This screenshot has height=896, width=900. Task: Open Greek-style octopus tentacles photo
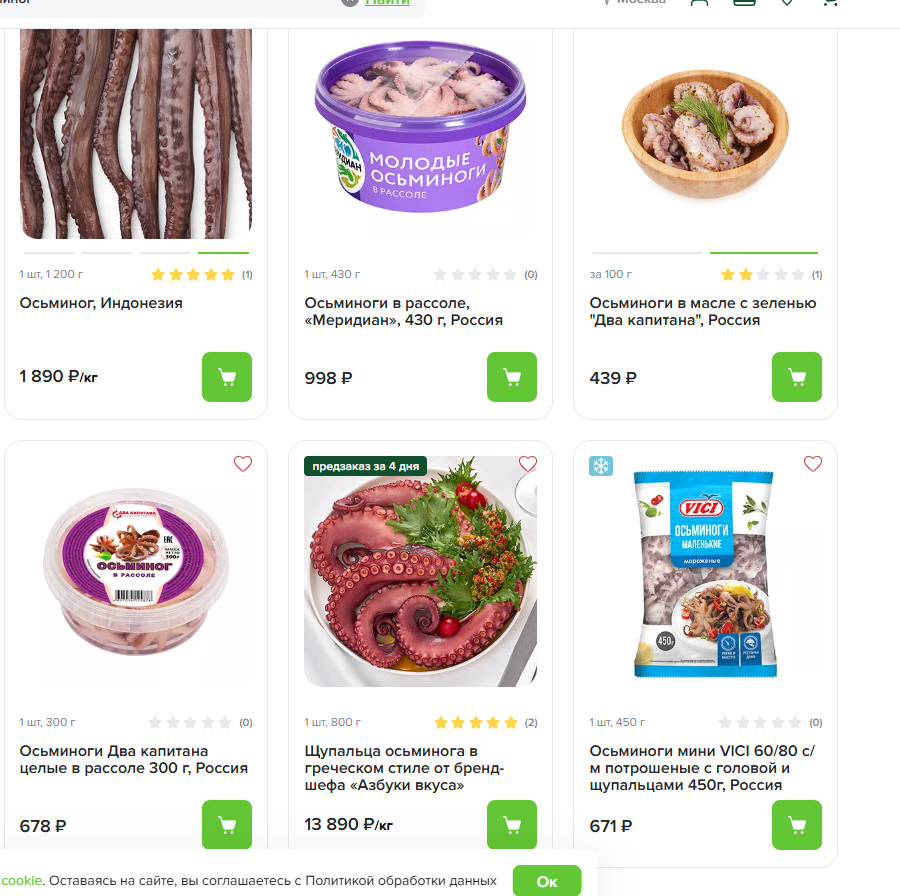[x=420, y=571]
